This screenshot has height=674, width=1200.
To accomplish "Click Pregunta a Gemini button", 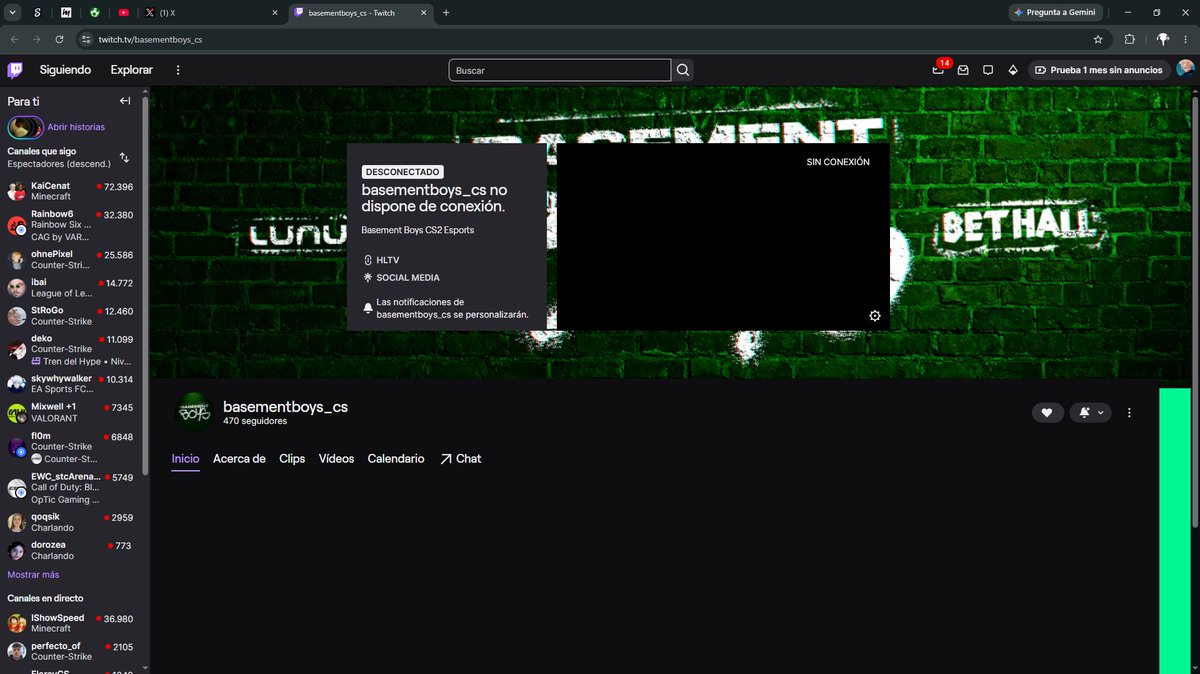I will pyautogui.click(x=1054, y=12).
